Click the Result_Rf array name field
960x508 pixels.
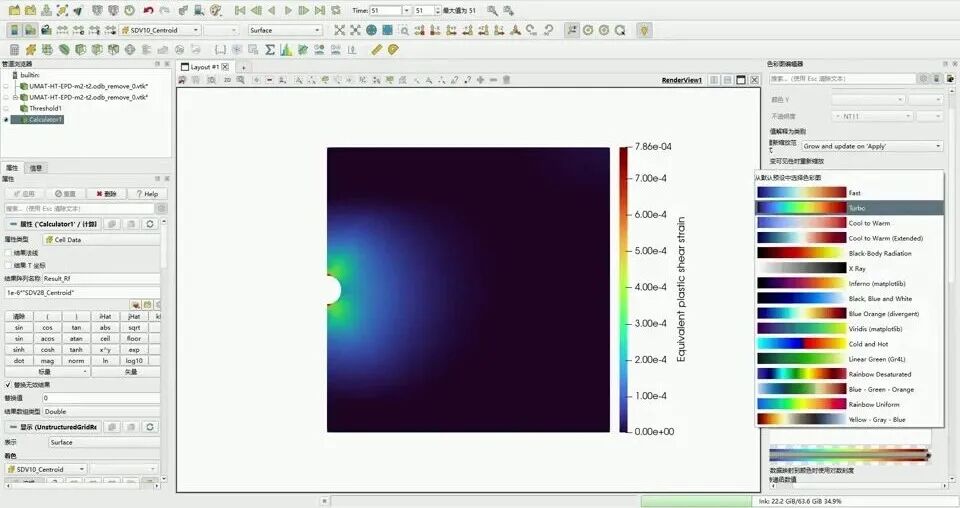point(101,278)
